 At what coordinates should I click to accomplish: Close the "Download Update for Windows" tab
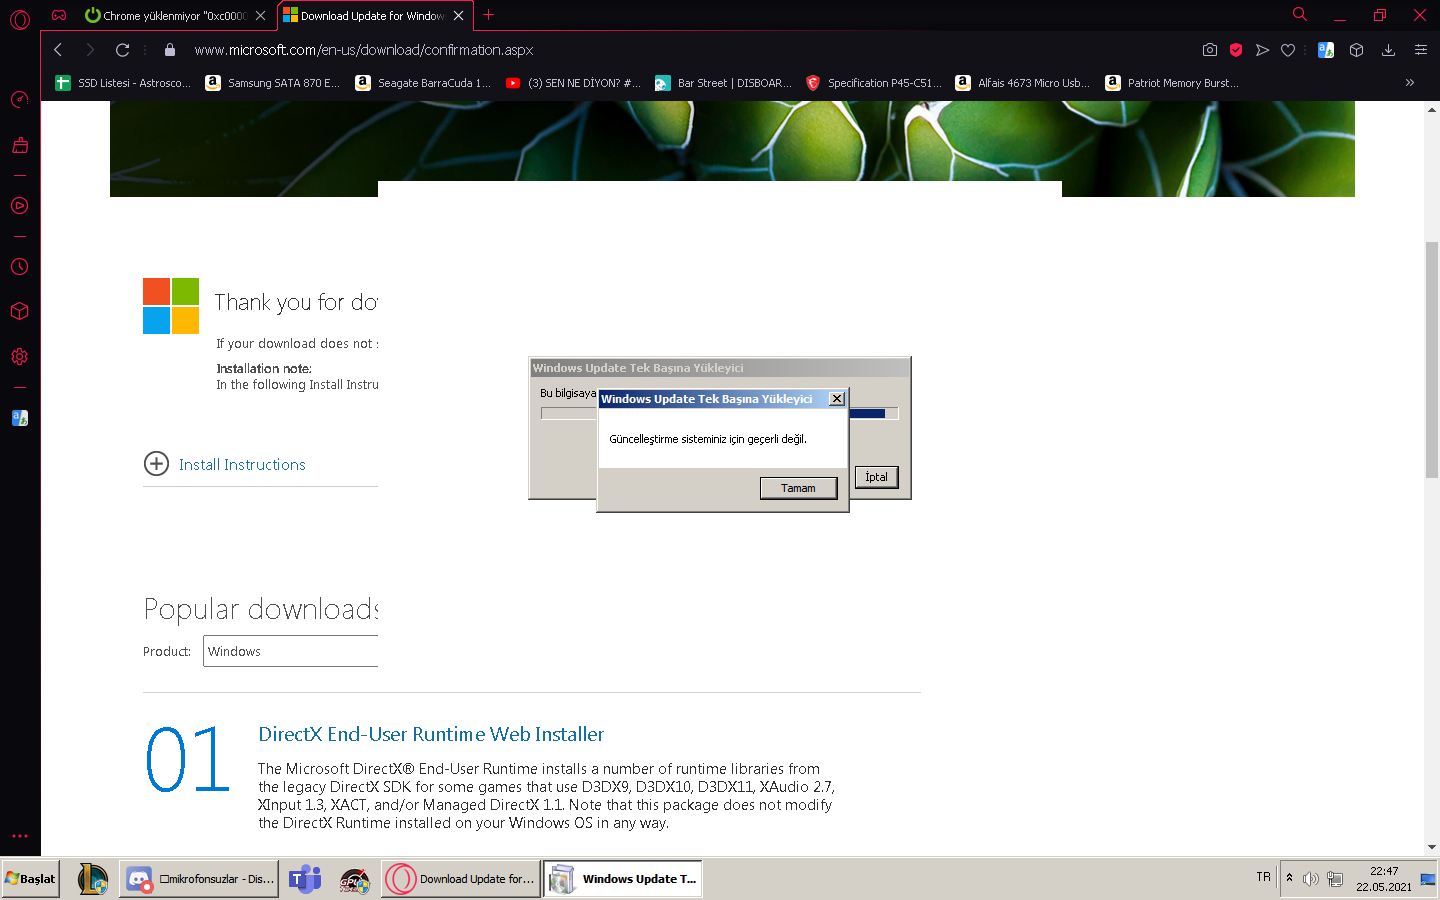coord(459,15)
